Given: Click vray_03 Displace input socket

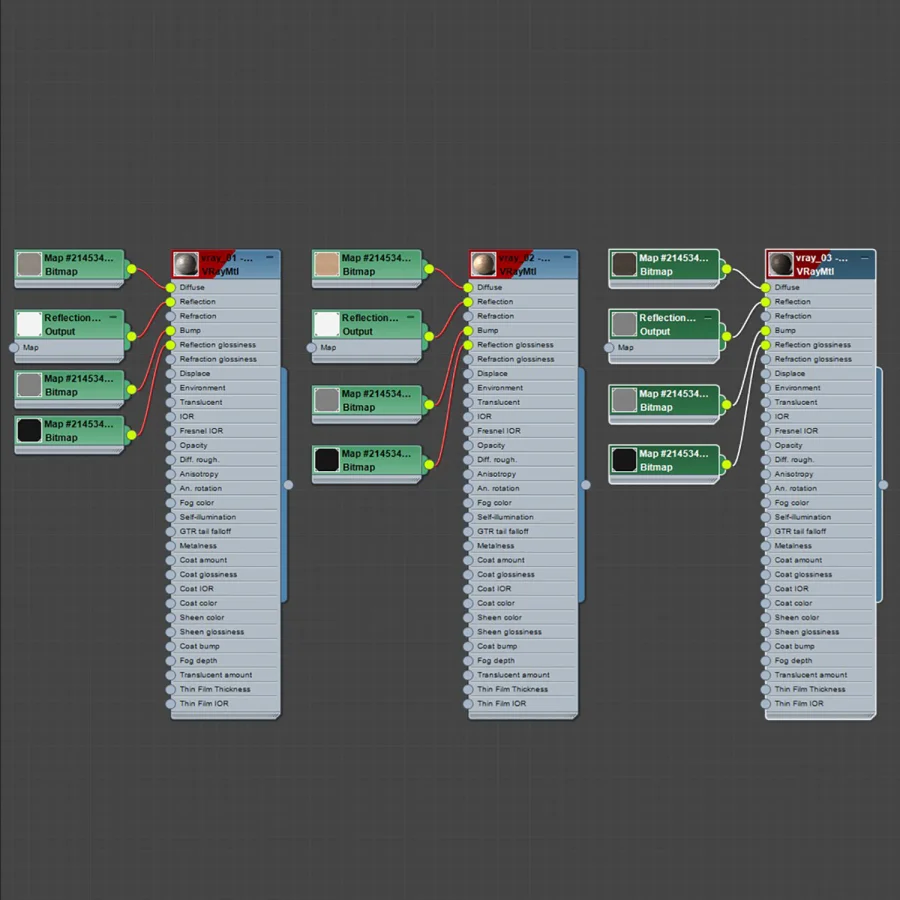Looking at the screenshot, I should [x=766, y=374].
